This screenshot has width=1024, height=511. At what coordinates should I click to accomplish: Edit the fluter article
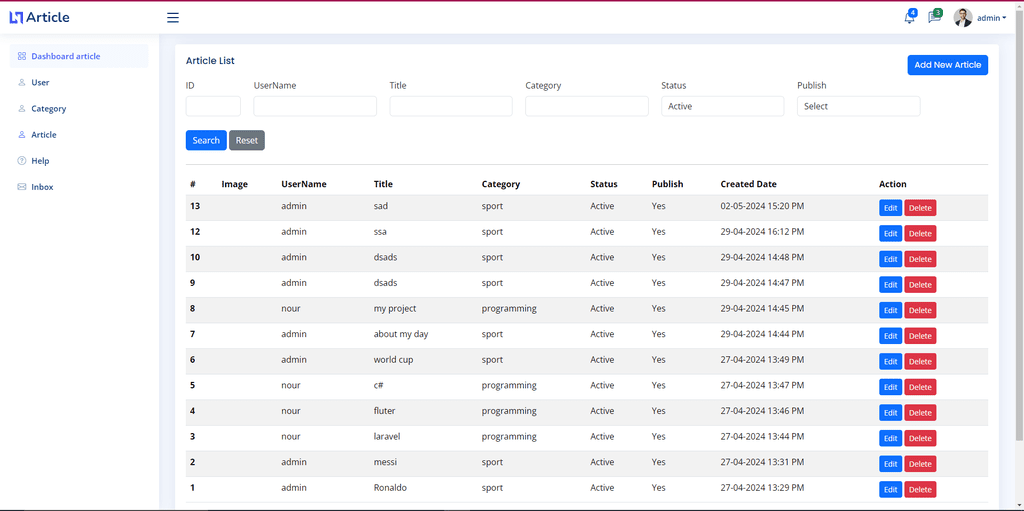click(x=891, y=412)
